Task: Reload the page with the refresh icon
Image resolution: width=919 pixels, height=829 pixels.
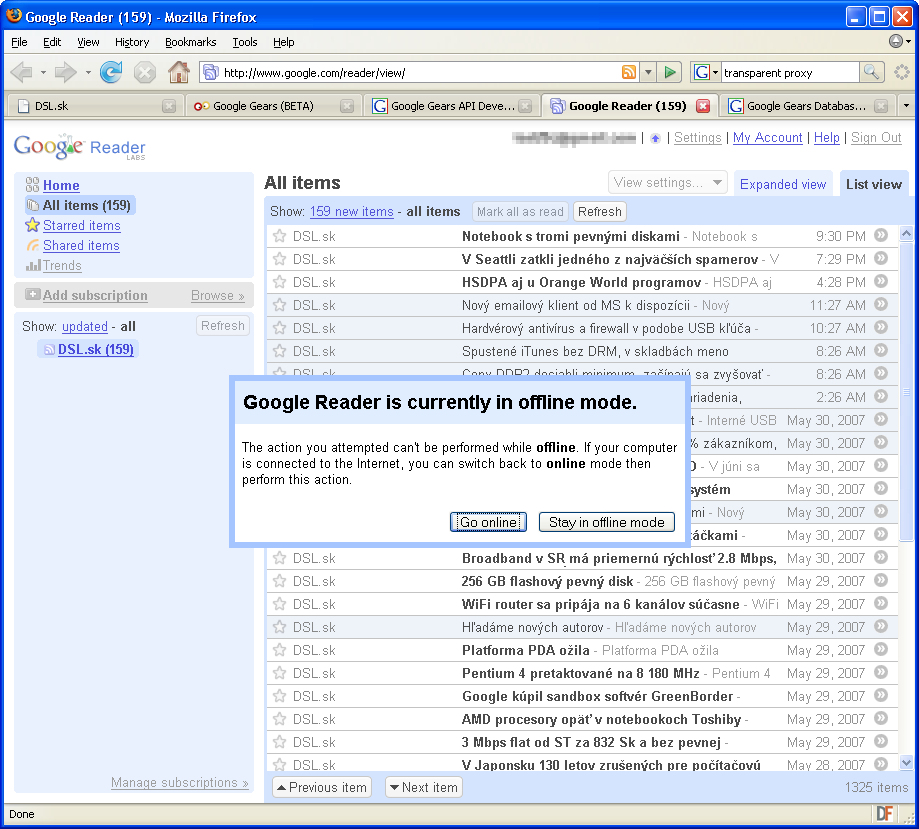Action: (111, 72)
